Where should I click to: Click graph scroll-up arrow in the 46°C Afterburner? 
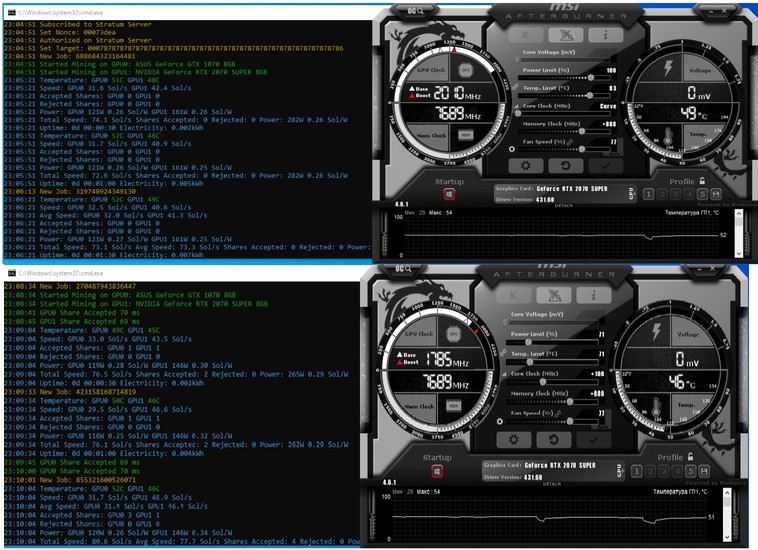coord(727,493)
